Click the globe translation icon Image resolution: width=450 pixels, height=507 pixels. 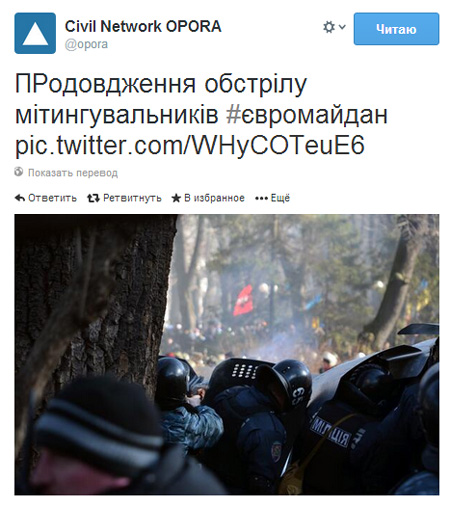[x=19, y=172]
